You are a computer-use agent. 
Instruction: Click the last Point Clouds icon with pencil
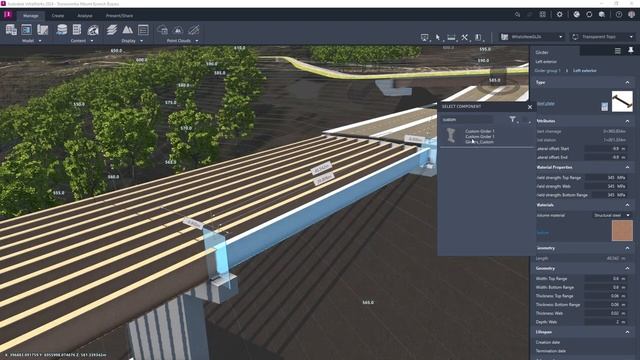tap(194, 30)
